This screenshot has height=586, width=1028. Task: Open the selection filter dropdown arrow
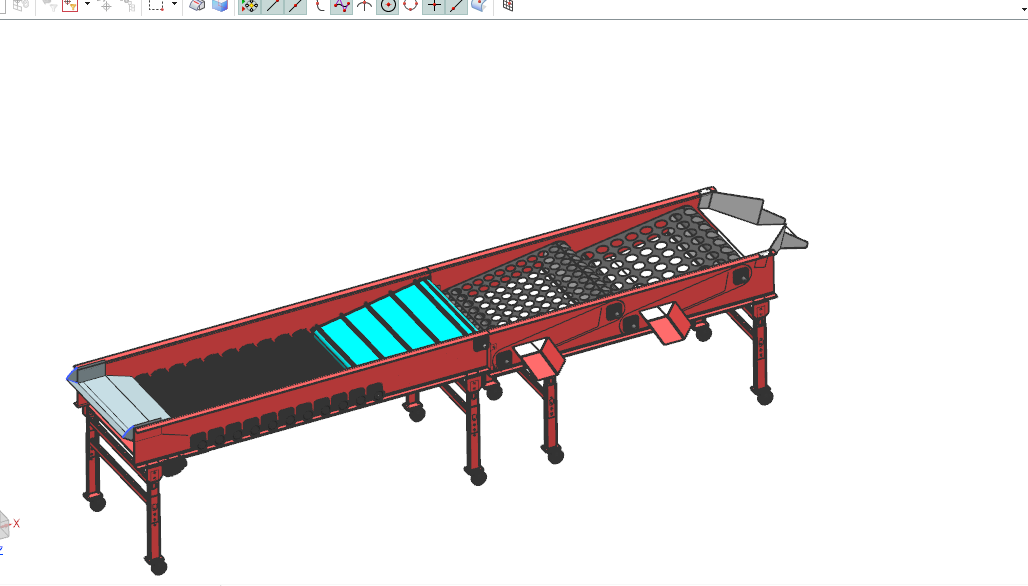click(87, 5)
